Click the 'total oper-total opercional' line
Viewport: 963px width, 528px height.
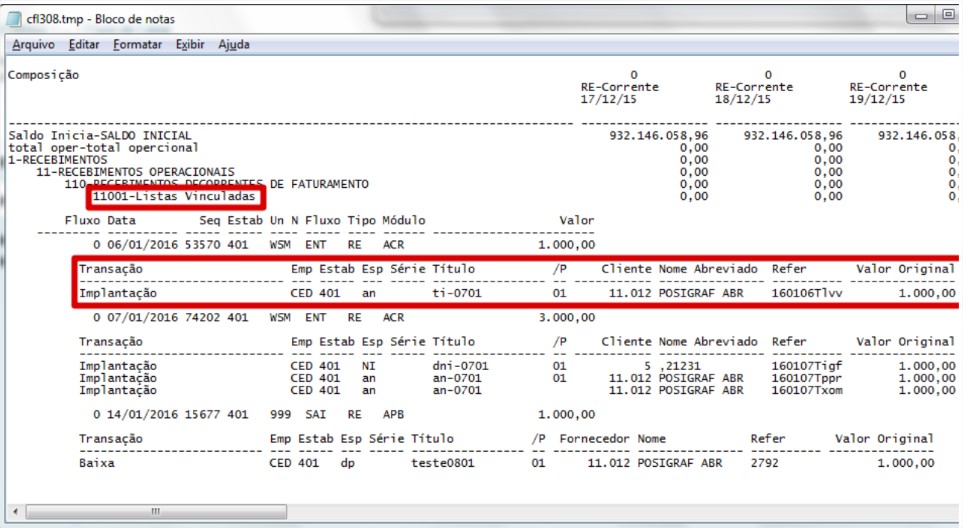[x=103, y=147]
